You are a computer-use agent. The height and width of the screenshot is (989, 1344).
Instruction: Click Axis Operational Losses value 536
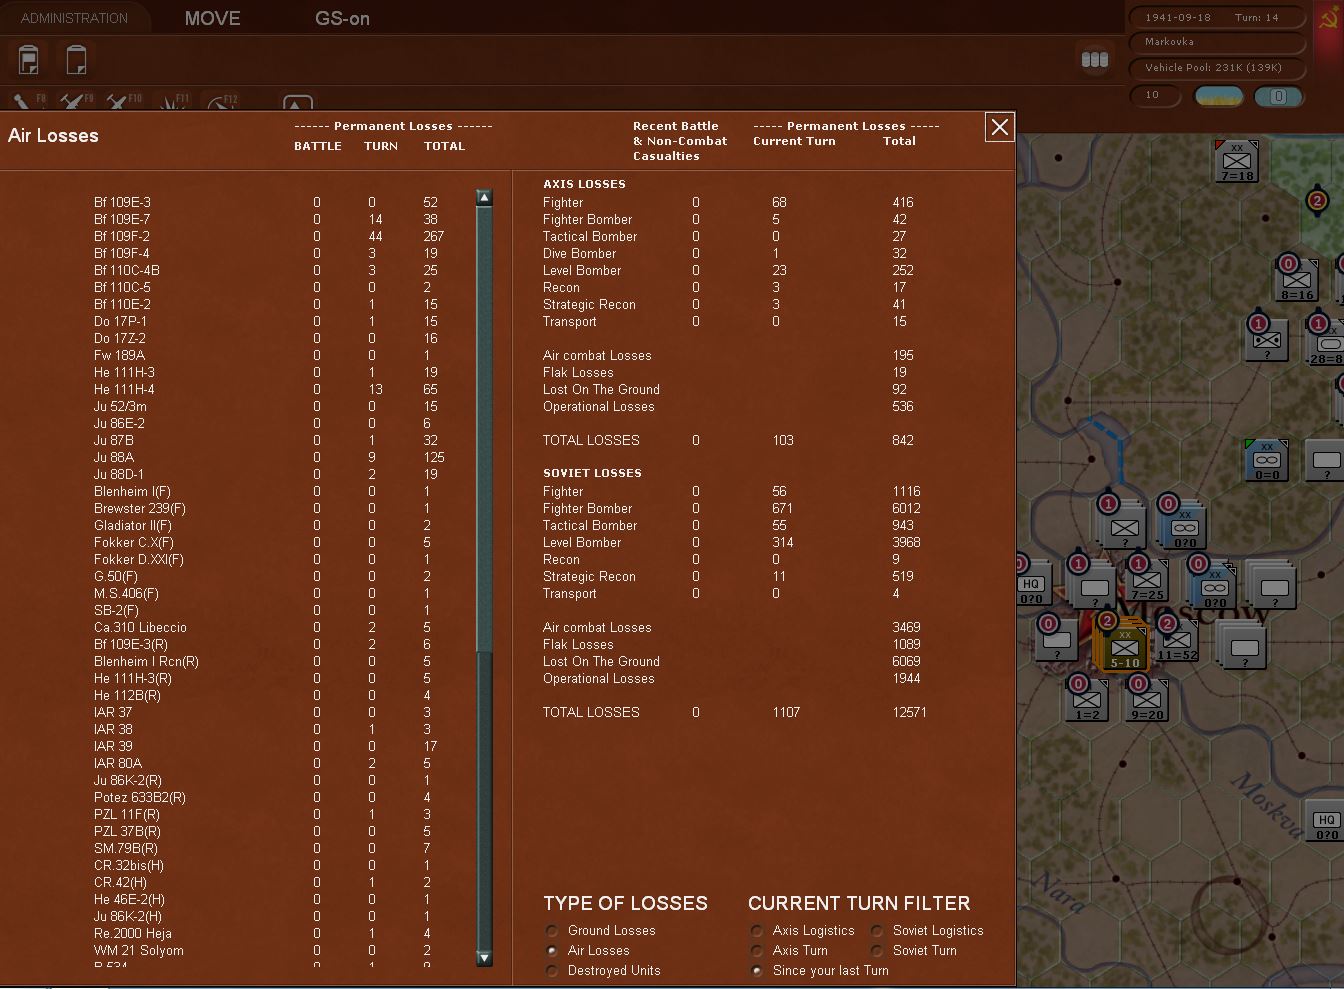pyautogui.click(x=902, y=406)
